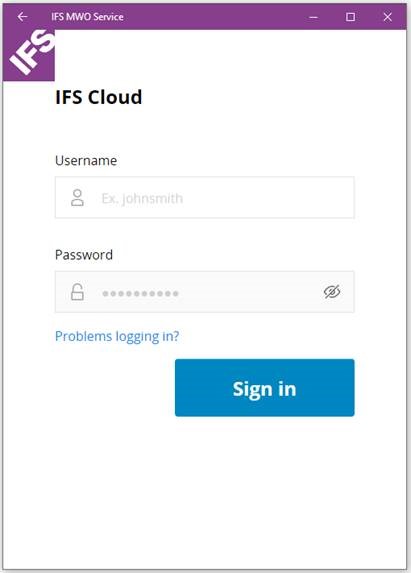Click empty white area below Sign in
Screen dimensions: 411x573
click(x=205, y=493)
